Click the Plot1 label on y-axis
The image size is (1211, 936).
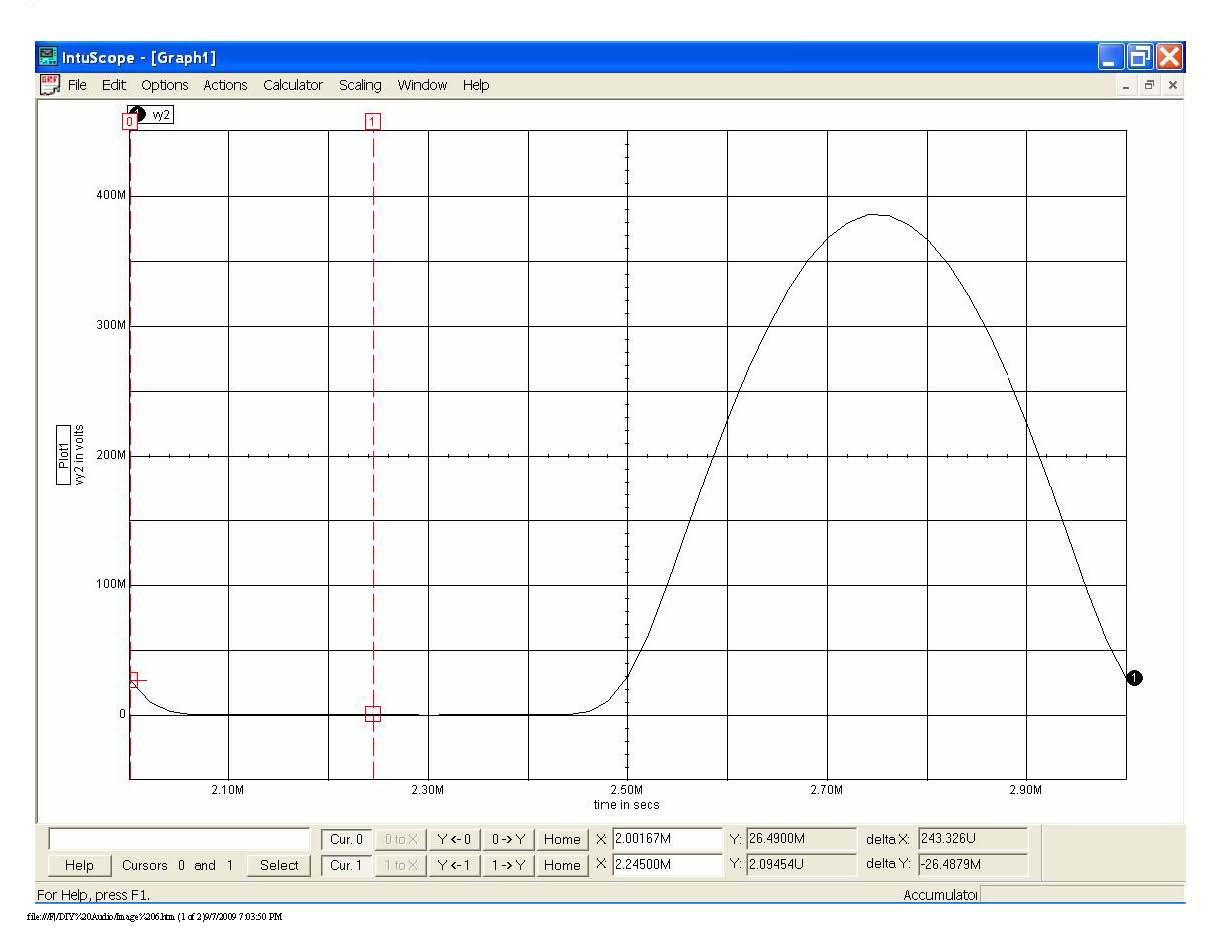tap(64, 455)
